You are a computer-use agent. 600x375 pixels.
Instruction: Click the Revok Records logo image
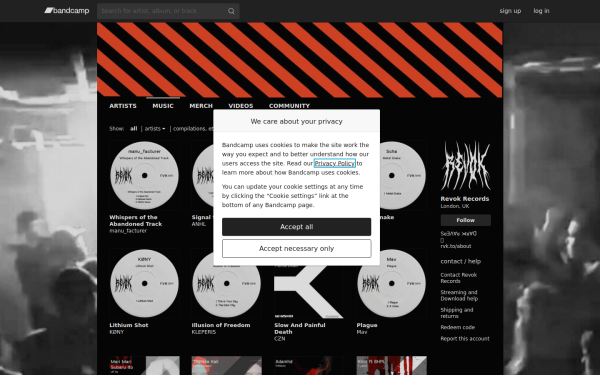pyautogui.click(x=466, y=166)
